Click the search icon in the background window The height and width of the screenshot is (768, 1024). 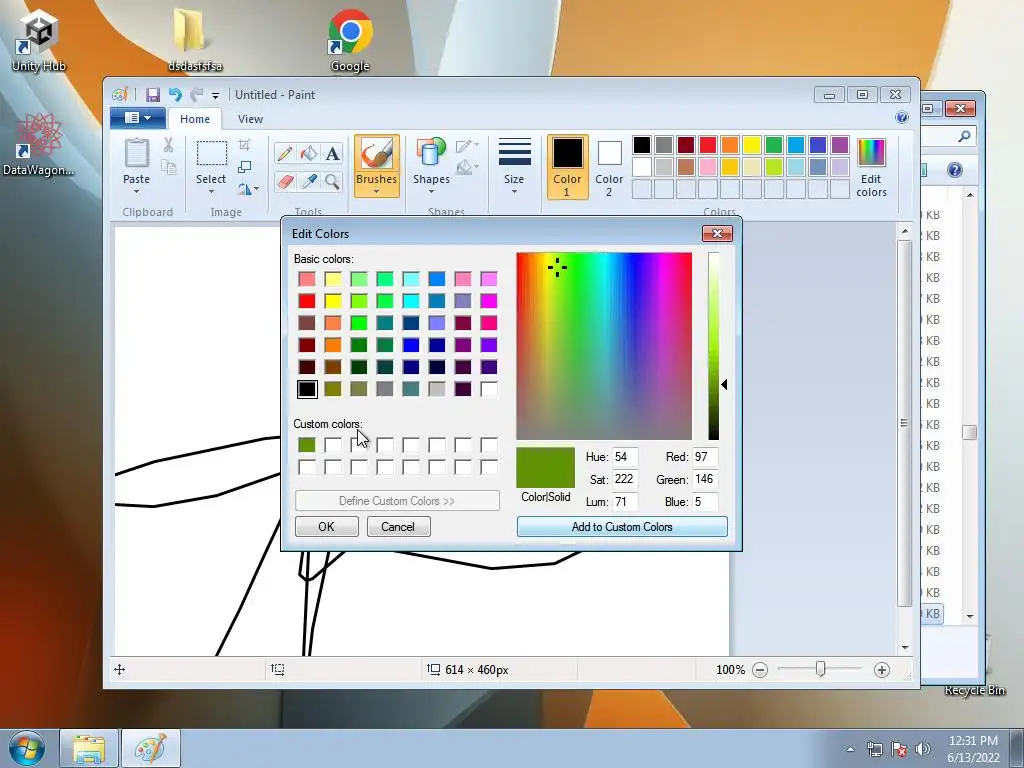pyautogui.click(x=964, y=136)
